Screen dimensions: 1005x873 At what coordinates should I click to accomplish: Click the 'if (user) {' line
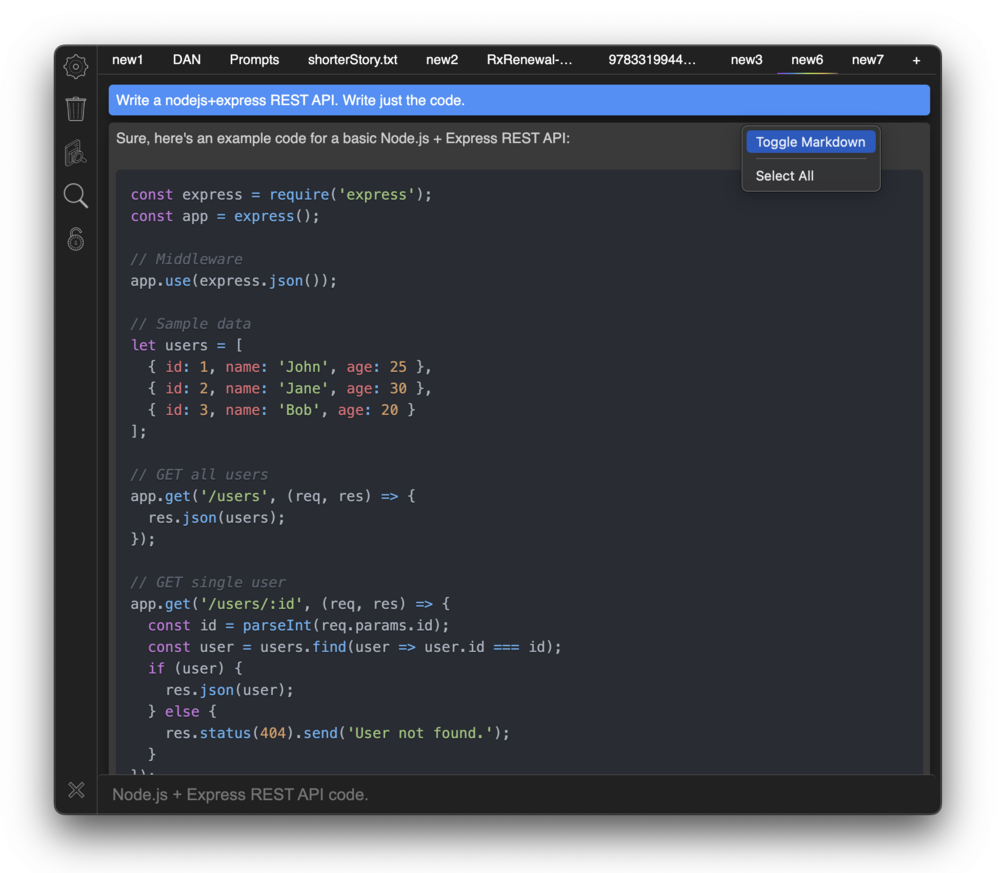[x=195, y=669]
